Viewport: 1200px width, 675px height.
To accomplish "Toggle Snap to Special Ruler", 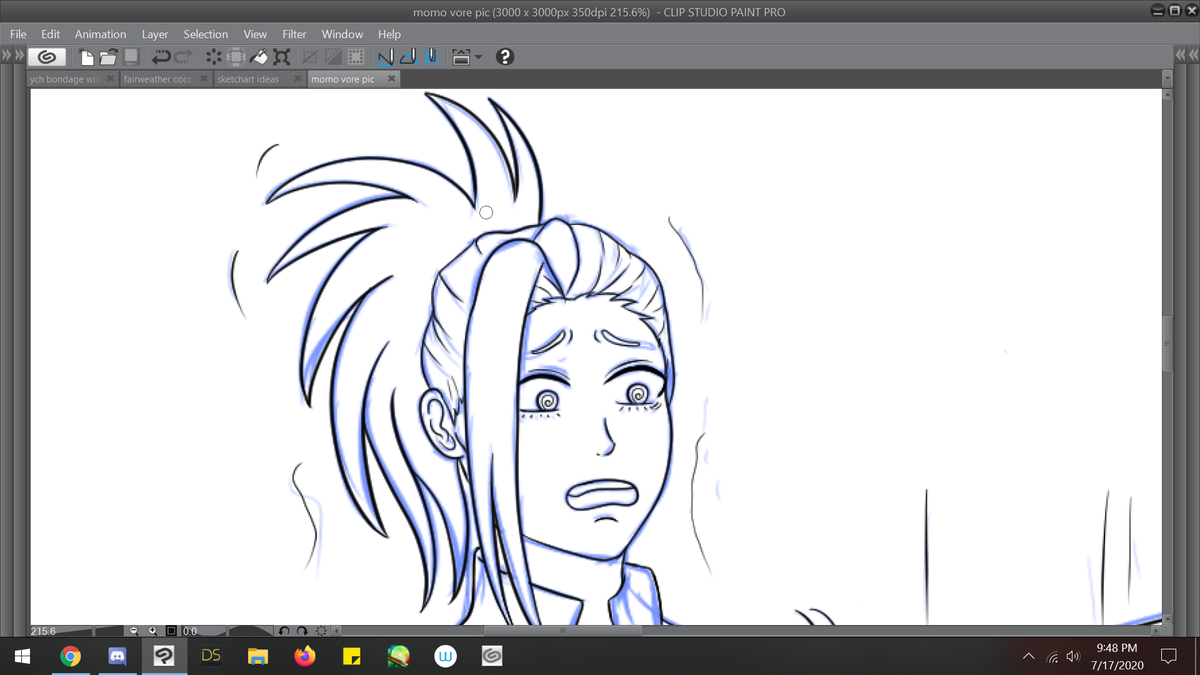I will 409,57.
